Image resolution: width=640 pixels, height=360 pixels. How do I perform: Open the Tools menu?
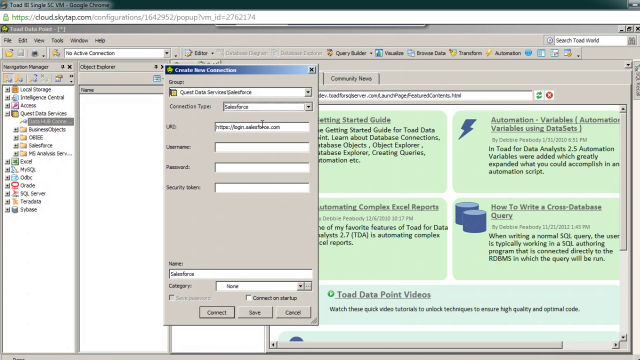tap(57, 40)
